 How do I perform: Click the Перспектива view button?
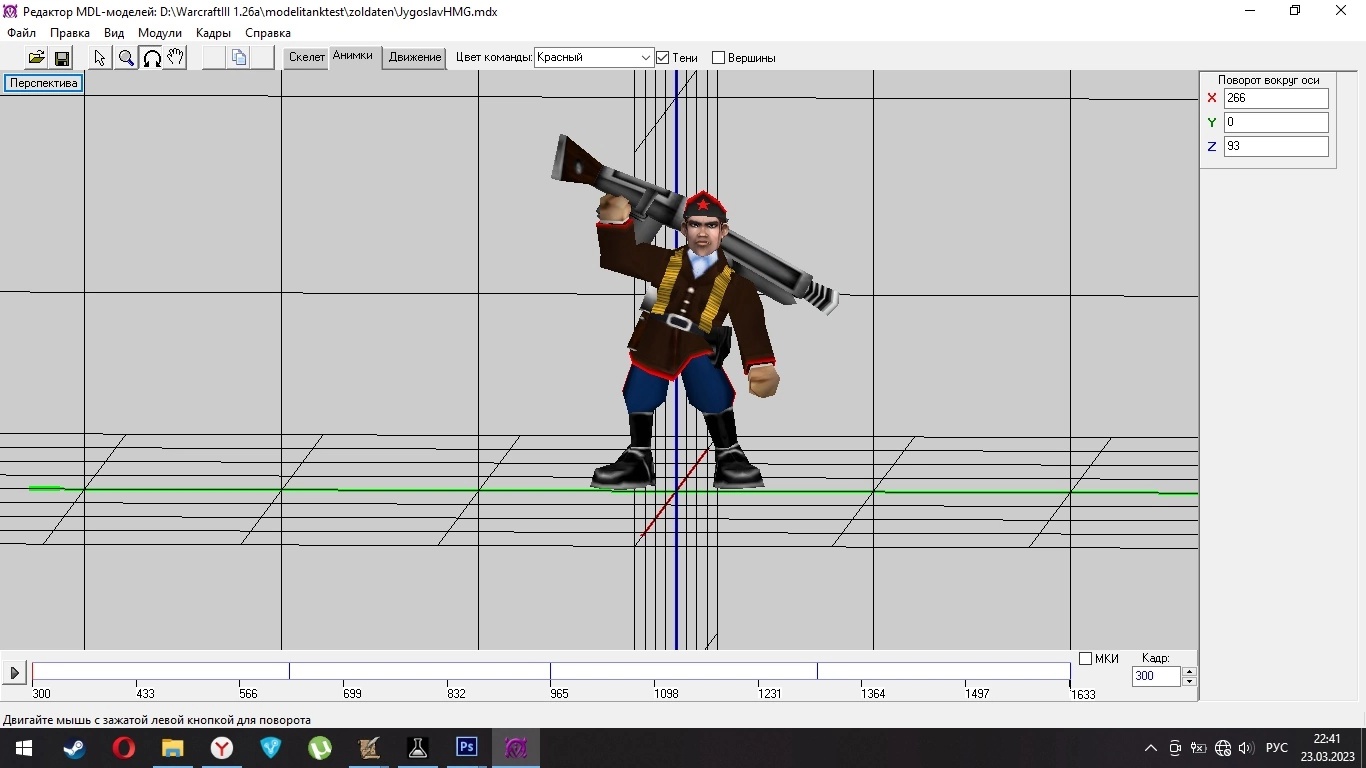44,83
